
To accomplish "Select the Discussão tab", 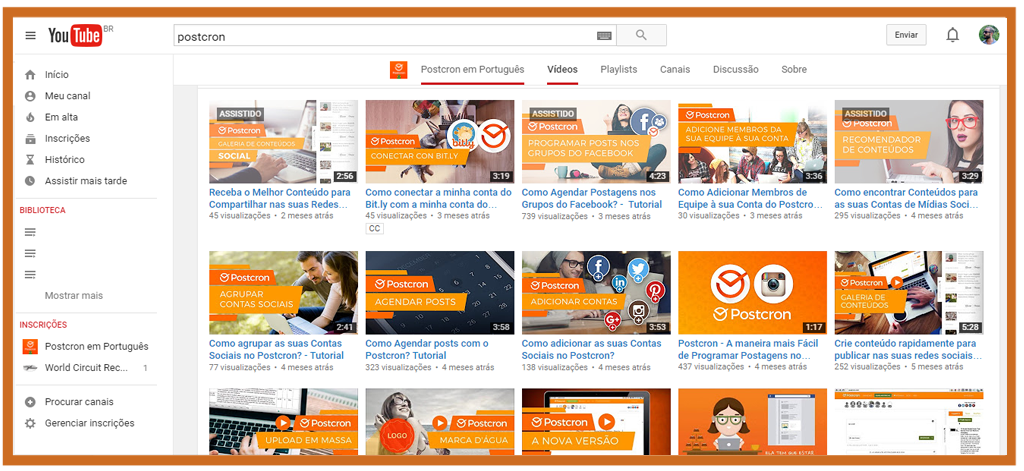I will [735, 70].
